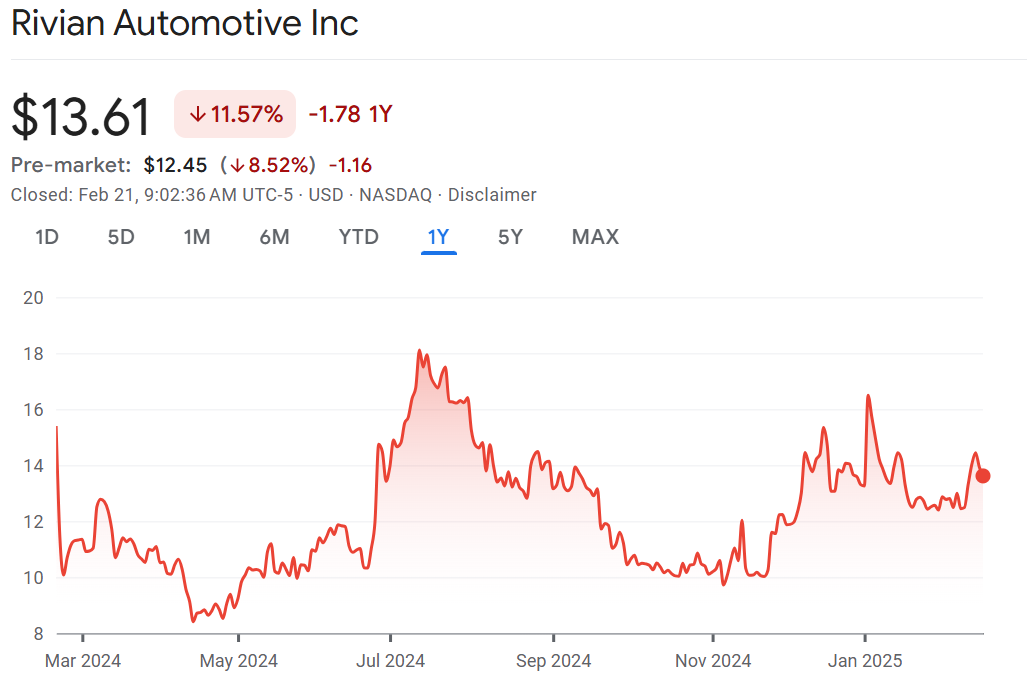
Task: Select the MAX time range
Action: point(595,237)
